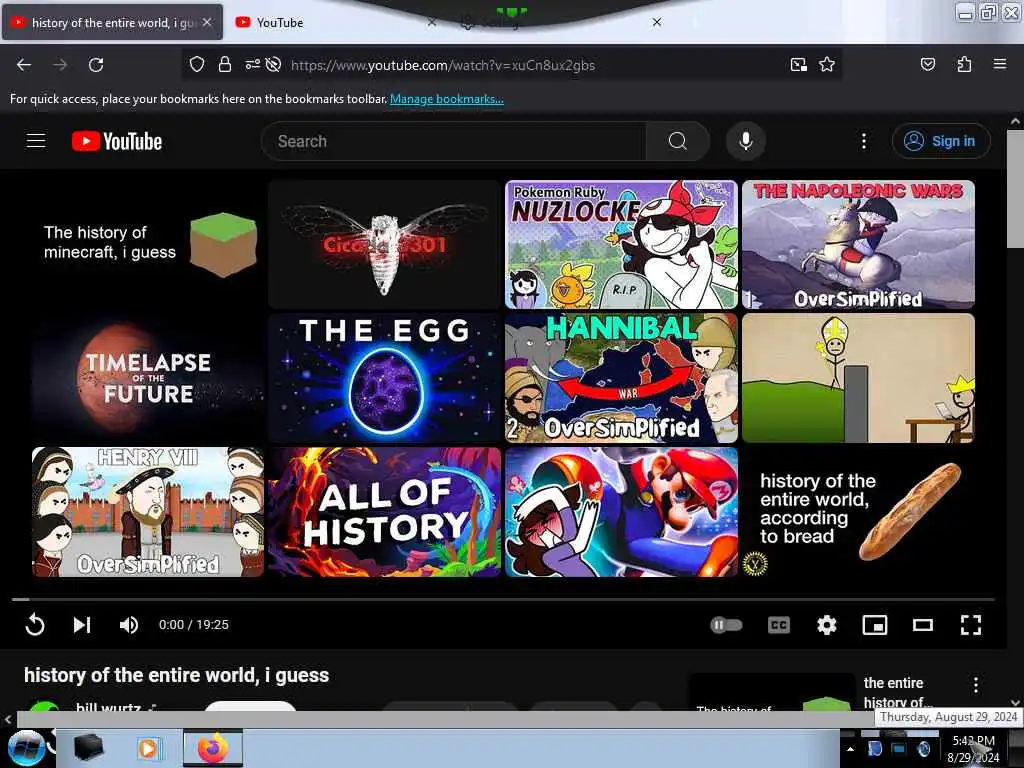The height and width of the screenshot is (768, 1024).
Task: Close the YouTube tab
Action: point(432,22)
